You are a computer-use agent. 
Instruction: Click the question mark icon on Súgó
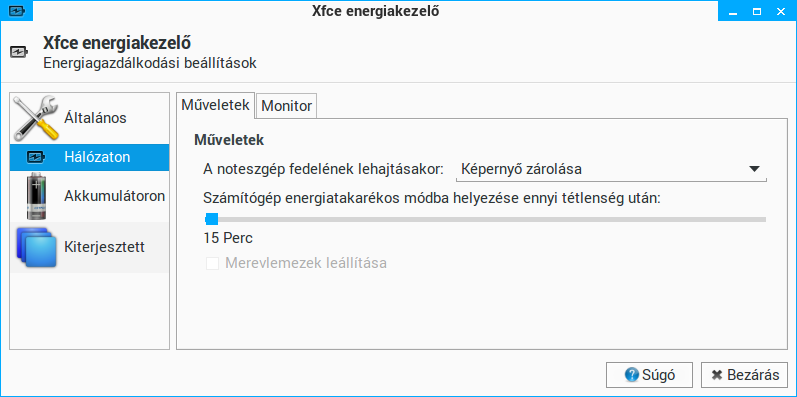tap(632, 375)
